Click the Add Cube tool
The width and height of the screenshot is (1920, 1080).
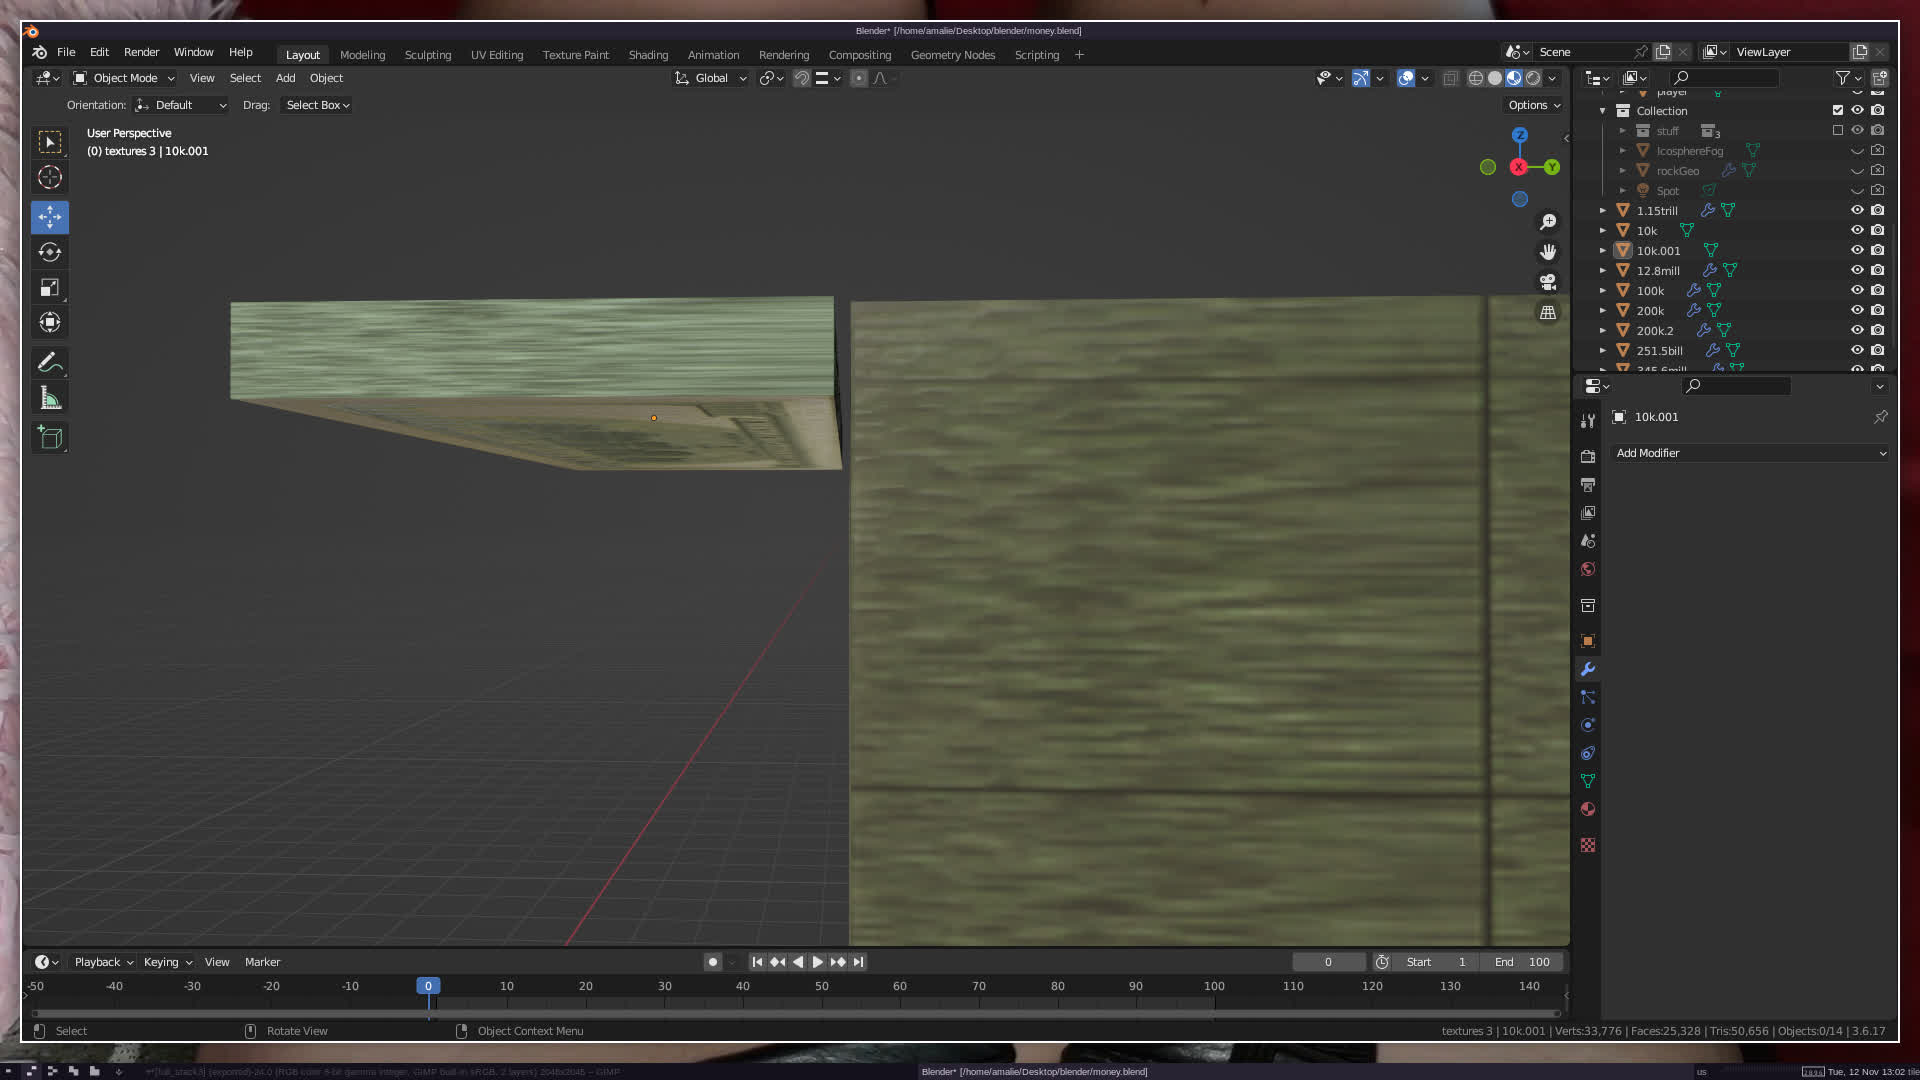point(50,438)
